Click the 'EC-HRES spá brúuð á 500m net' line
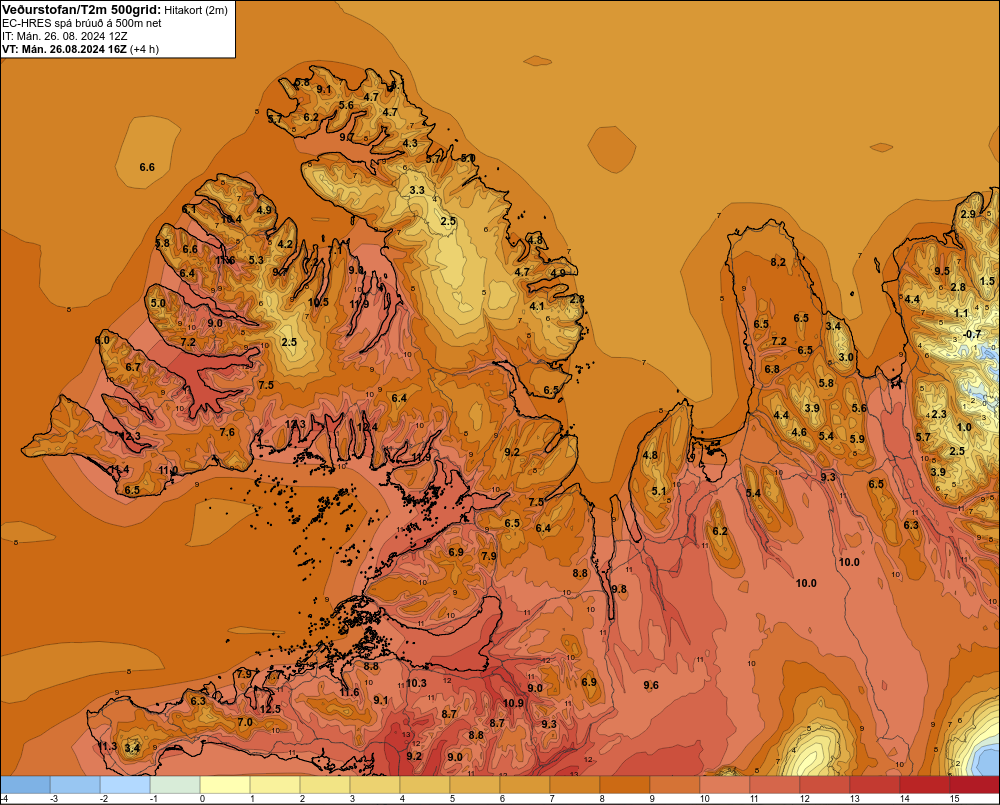1000x805 pixels. click(x=82, y=23)
